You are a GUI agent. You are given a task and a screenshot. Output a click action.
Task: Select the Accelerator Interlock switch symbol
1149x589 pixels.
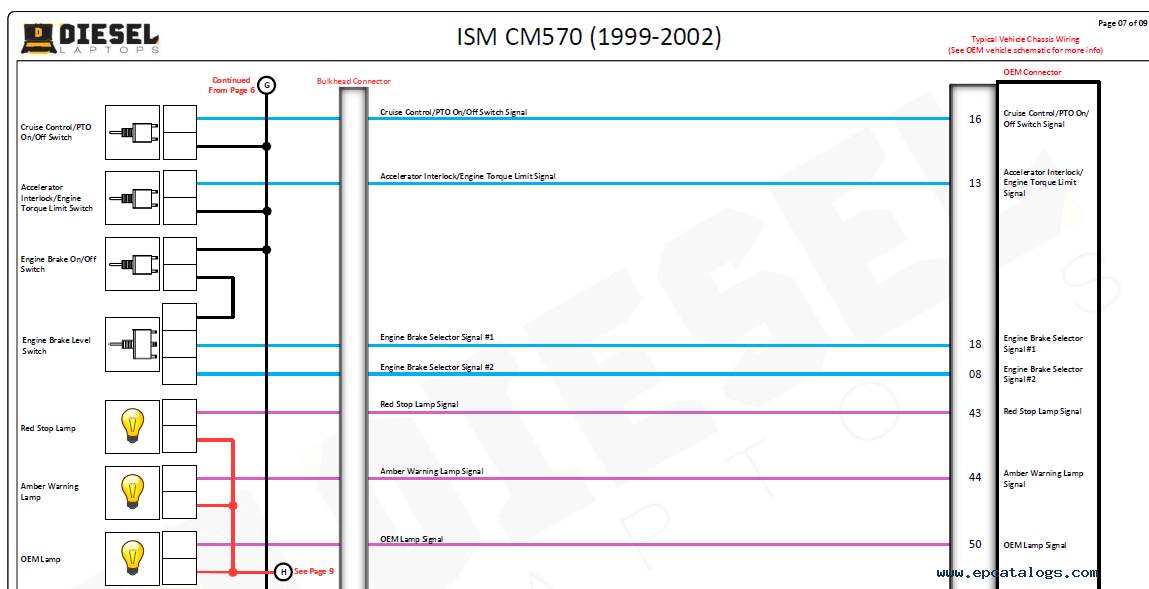(133, 198)
